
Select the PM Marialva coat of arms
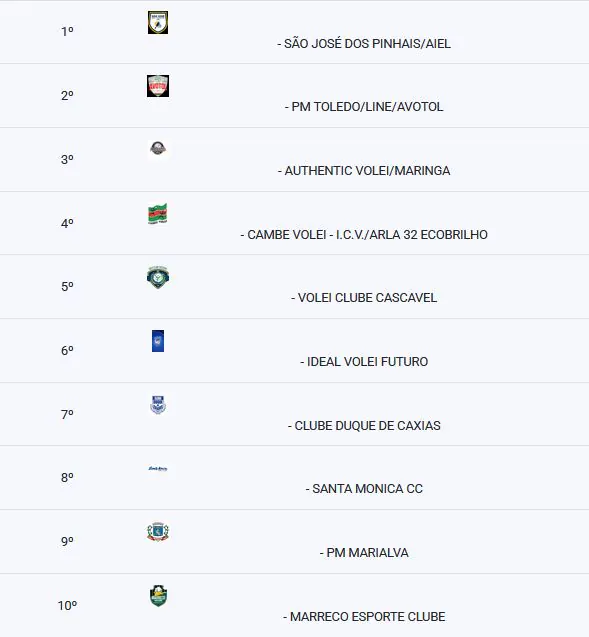158,532
